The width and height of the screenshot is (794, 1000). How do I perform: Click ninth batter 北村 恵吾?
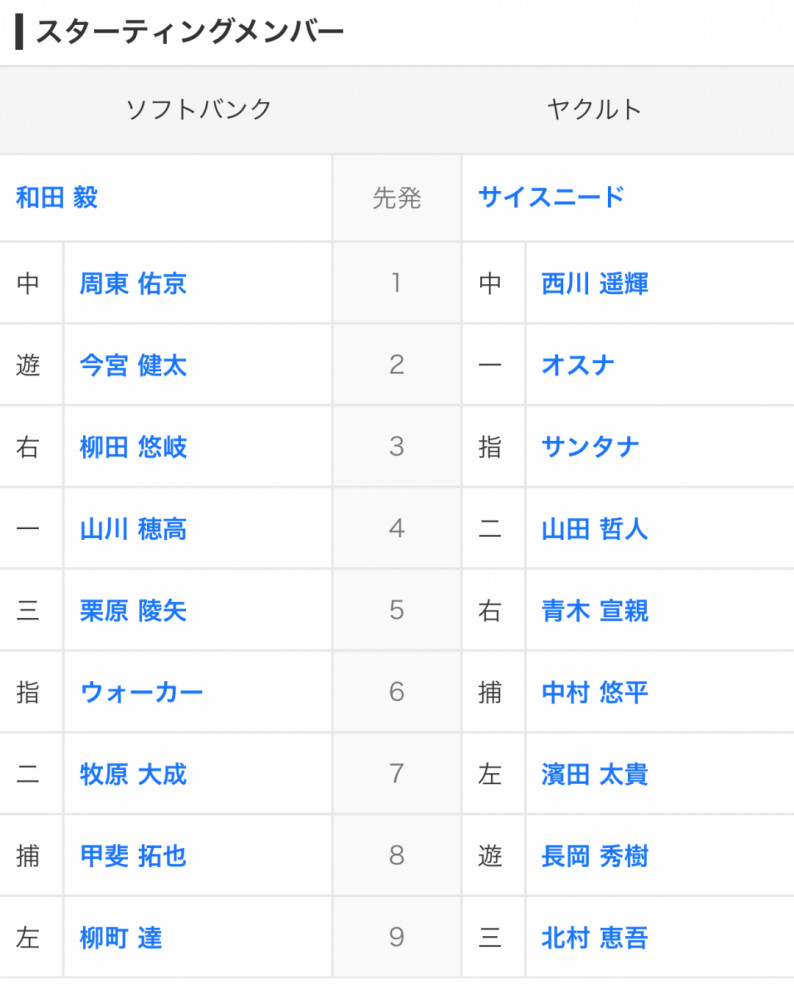pyautogui.click(x=595, y=939)
